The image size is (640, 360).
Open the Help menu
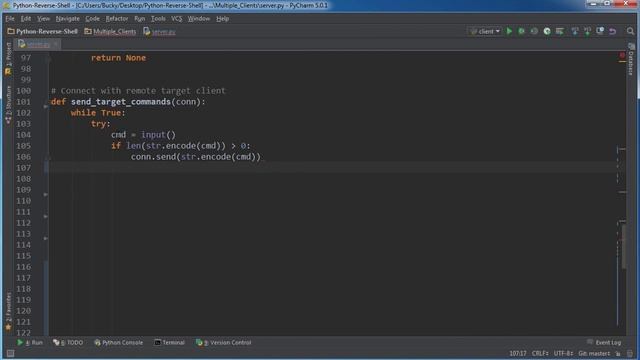point(222,18)
